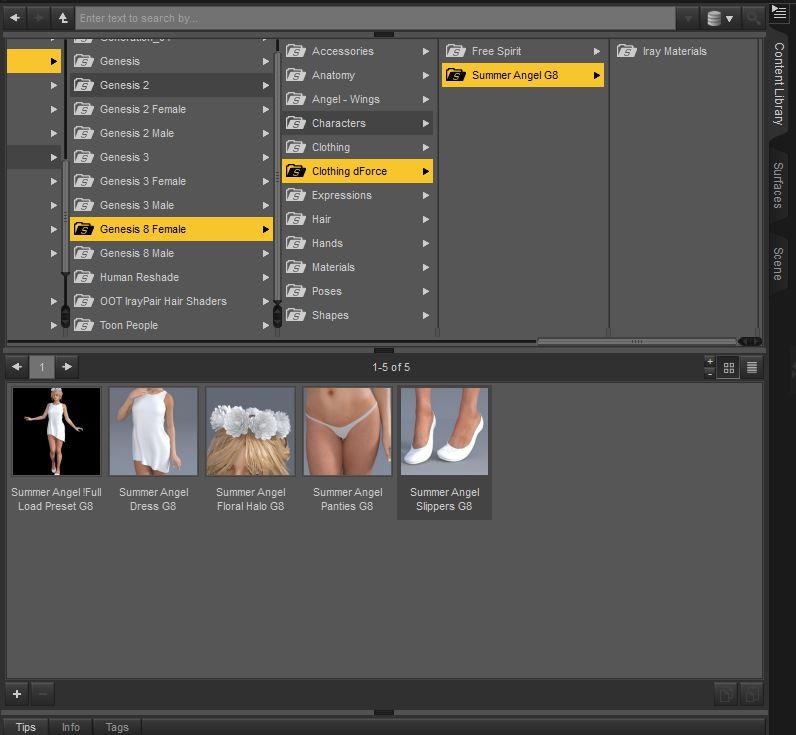Click Hair folder icon
This screenshot has width=796, height=735.
295,219
